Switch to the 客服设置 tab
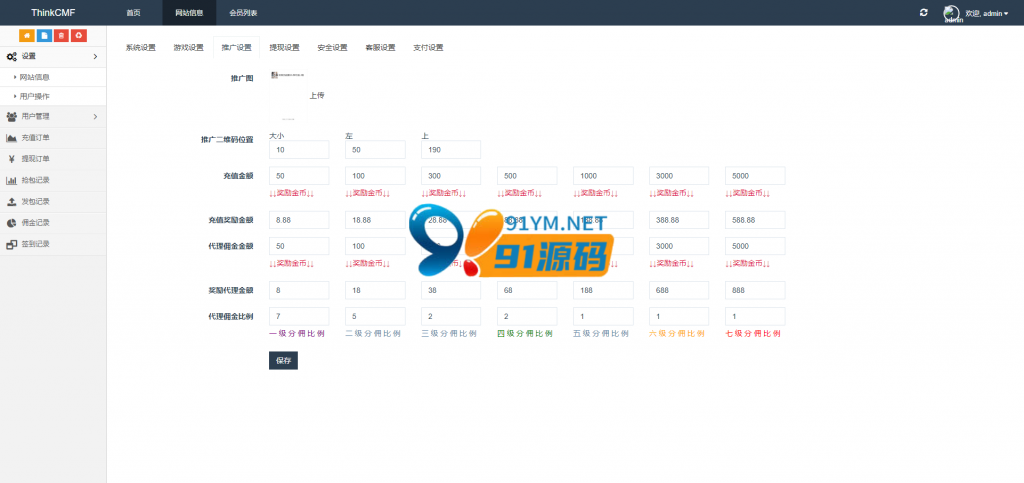The image size is (1024, 483). 381,48
